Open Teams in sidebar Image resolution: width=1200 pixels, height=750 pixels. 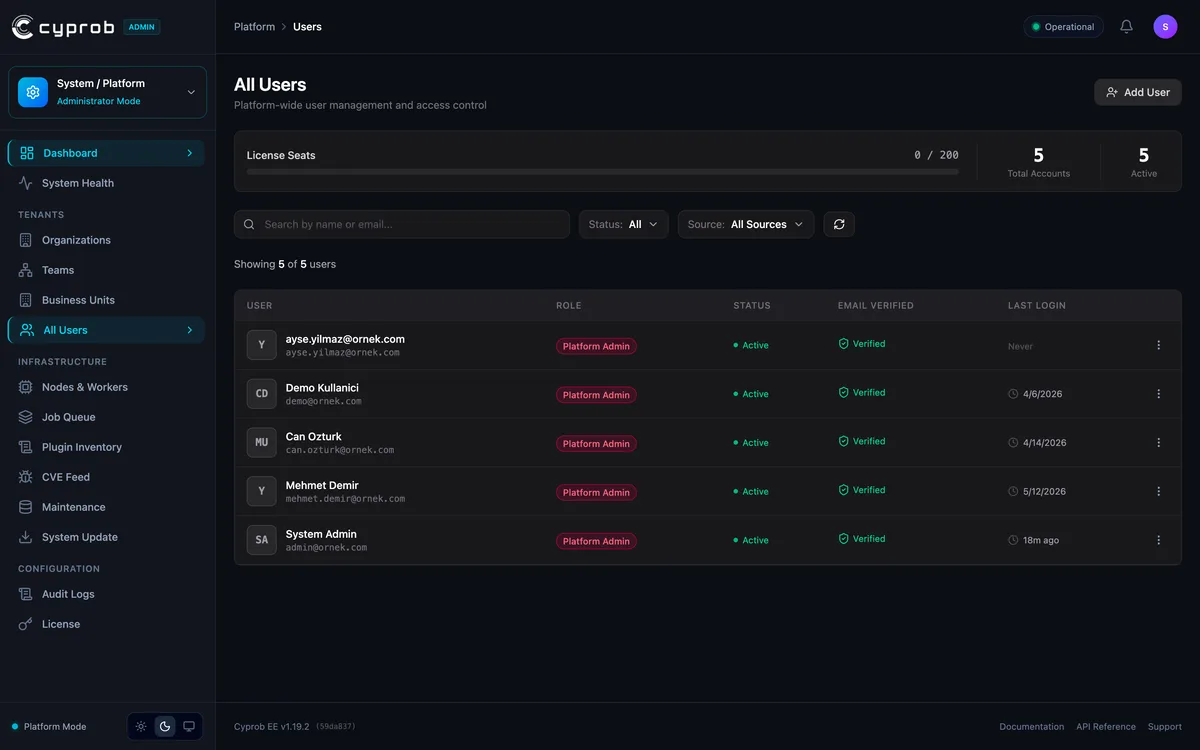pos(106,270)
